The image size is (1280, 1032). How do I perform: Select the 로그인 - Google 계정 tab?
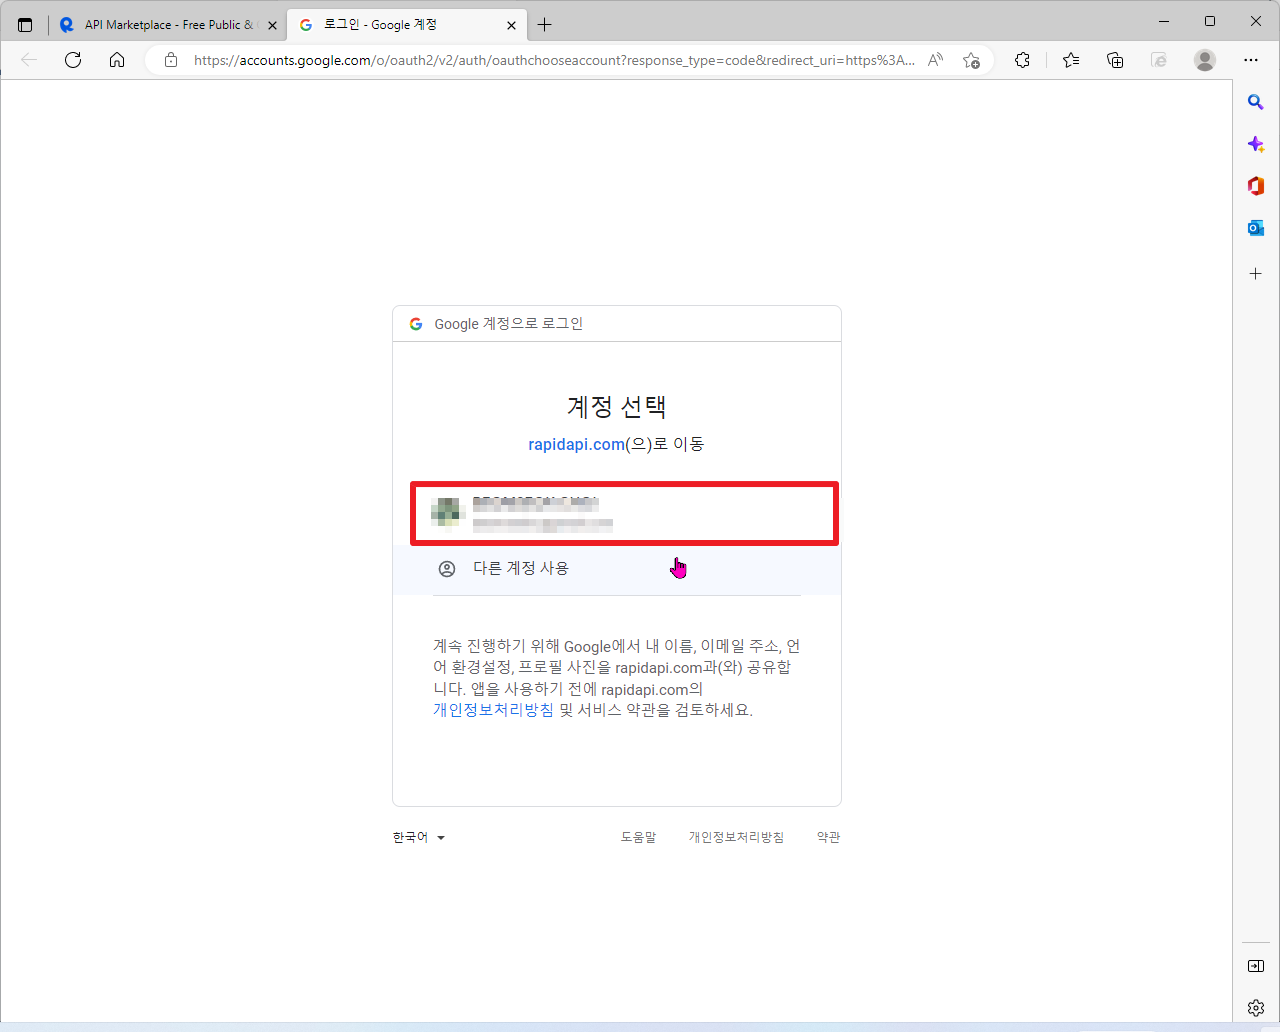pyautogui.click(x=407, y=25)
